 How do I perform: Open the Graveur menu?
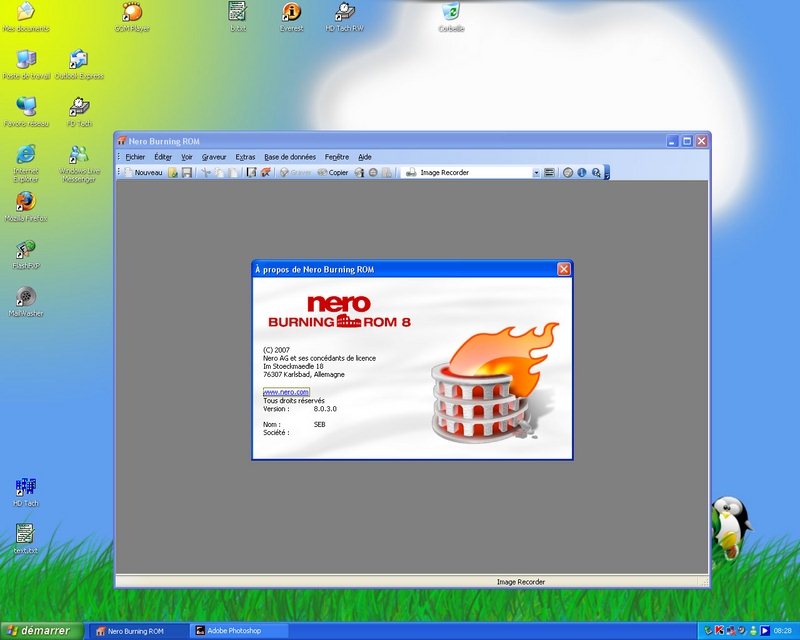pyautogui.click(x=214, y=157)
